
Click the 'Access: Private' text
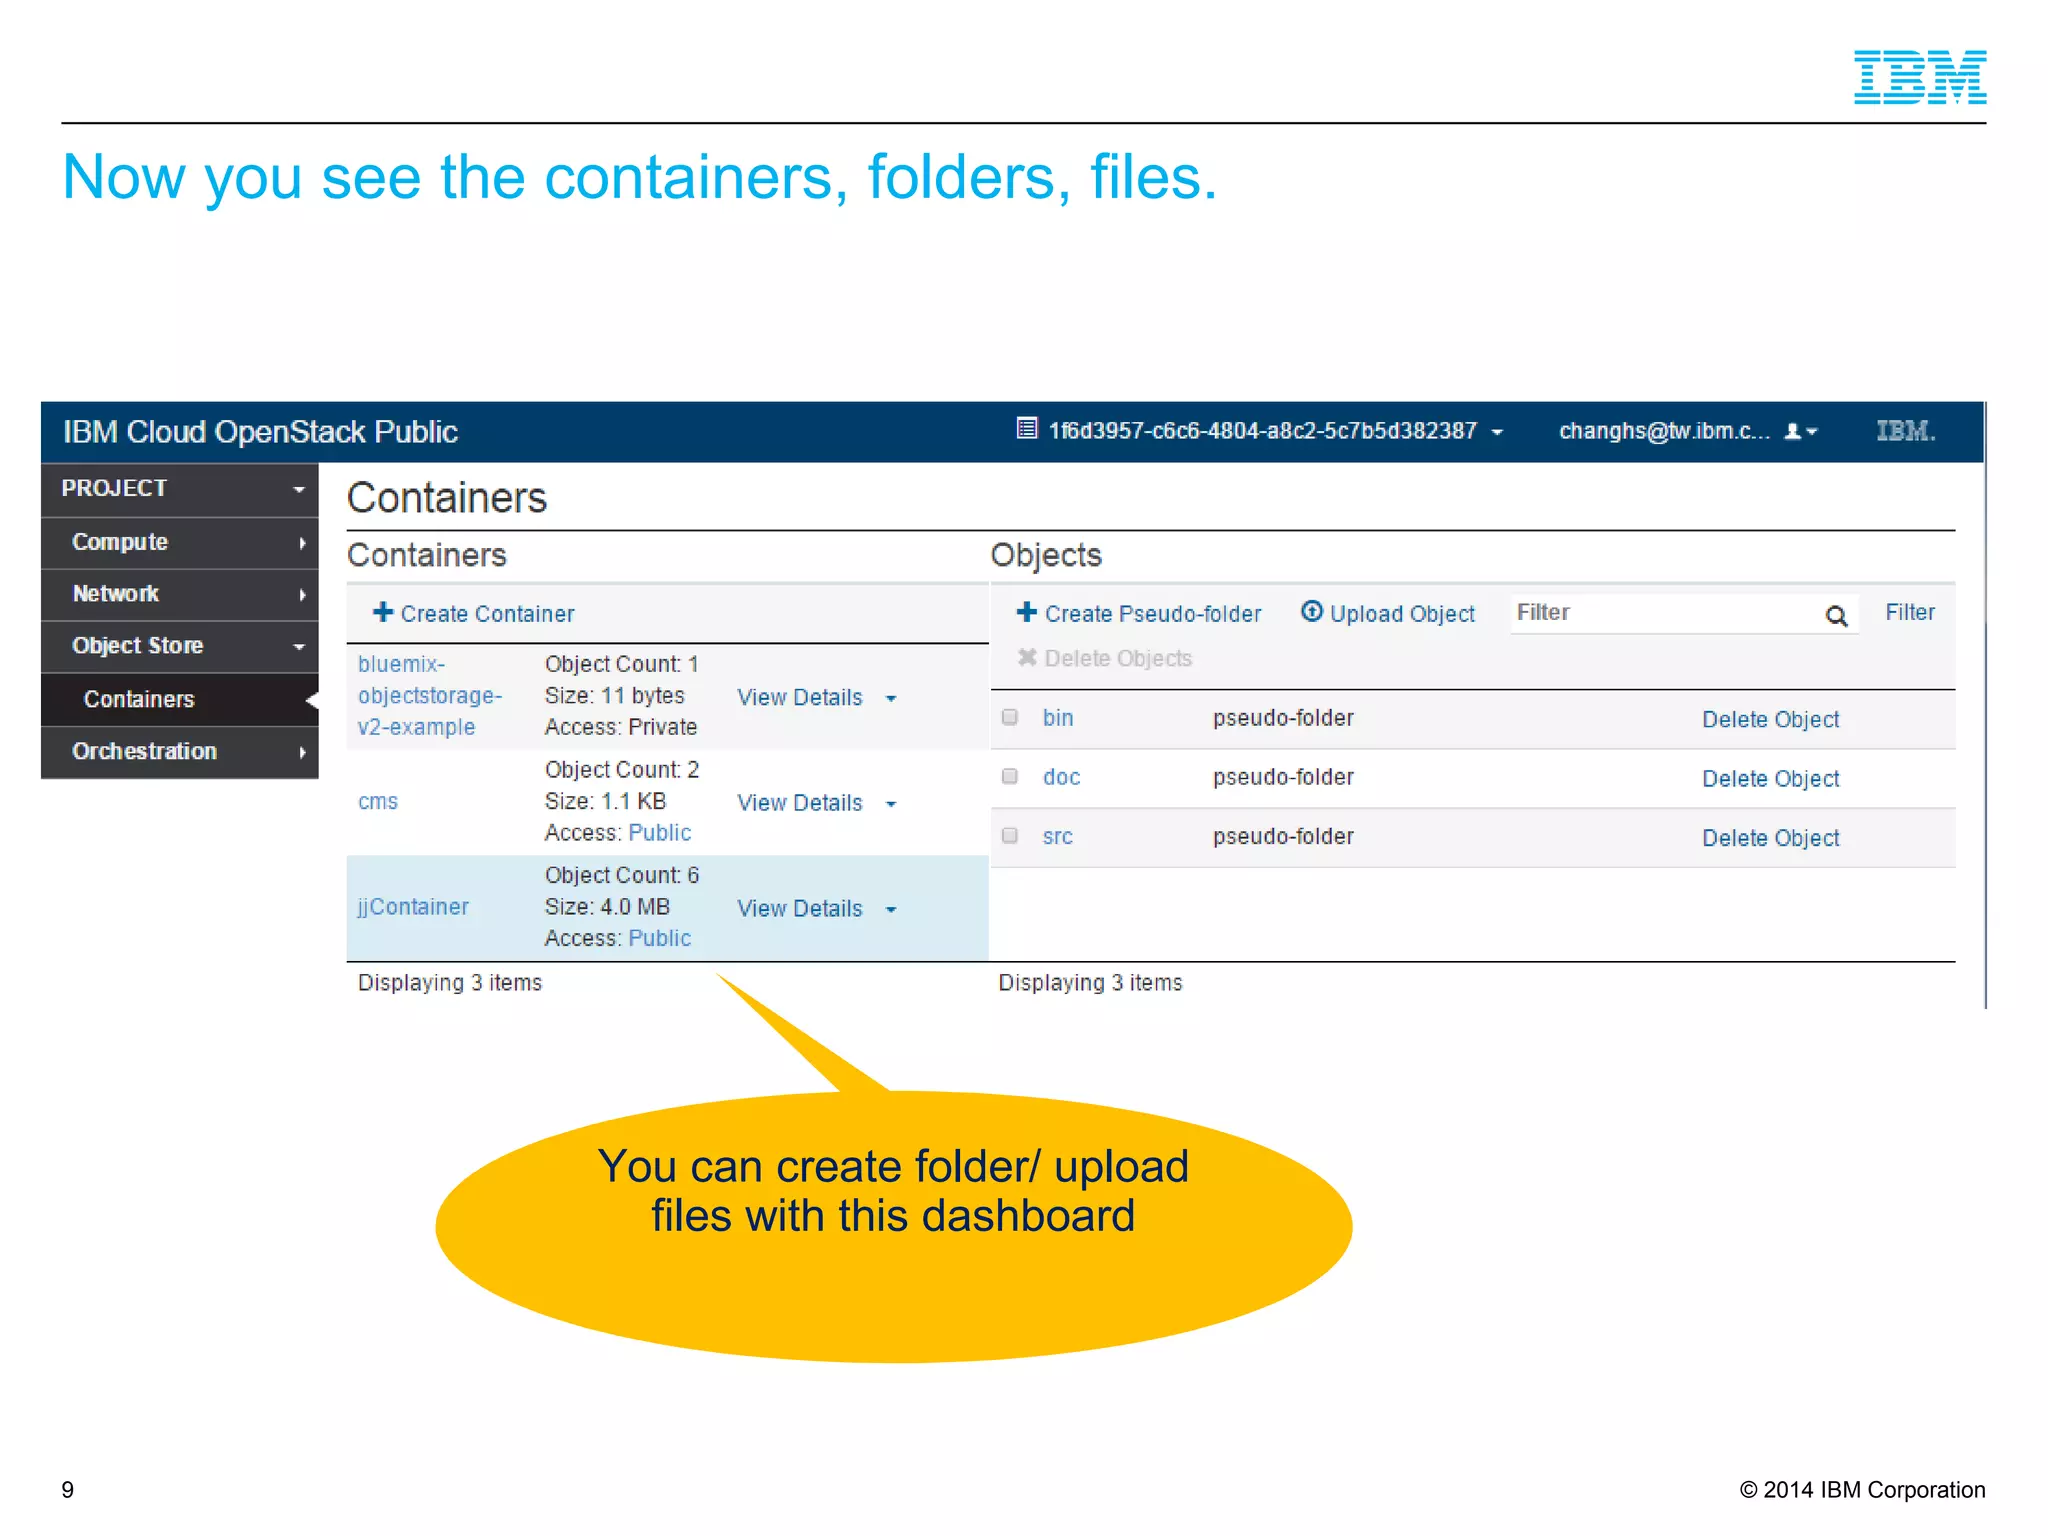(620, 727)
